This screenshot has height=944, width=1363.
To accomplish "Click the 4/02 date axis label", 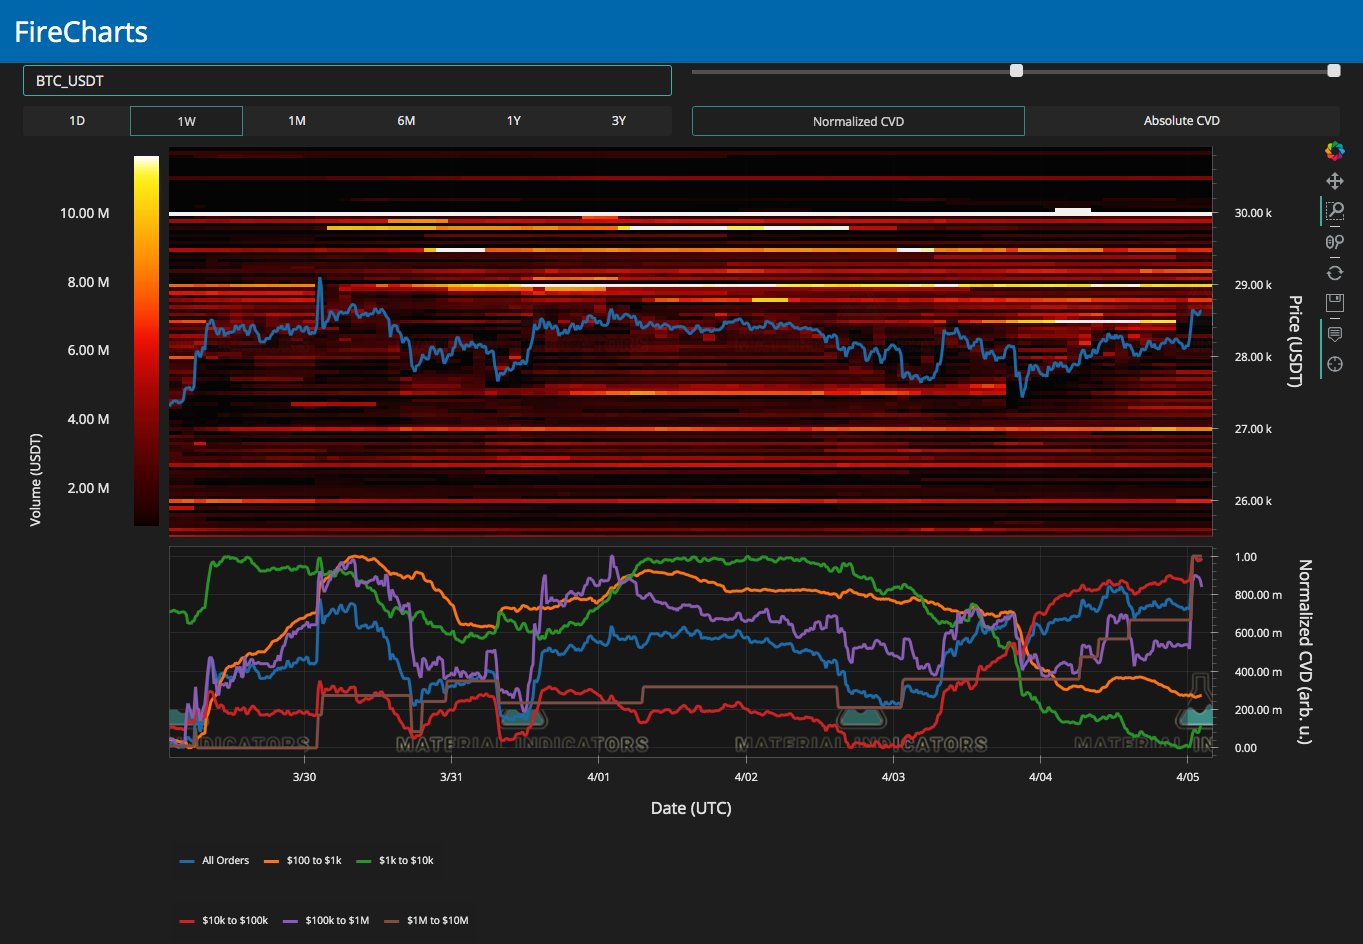I will 745,777.
